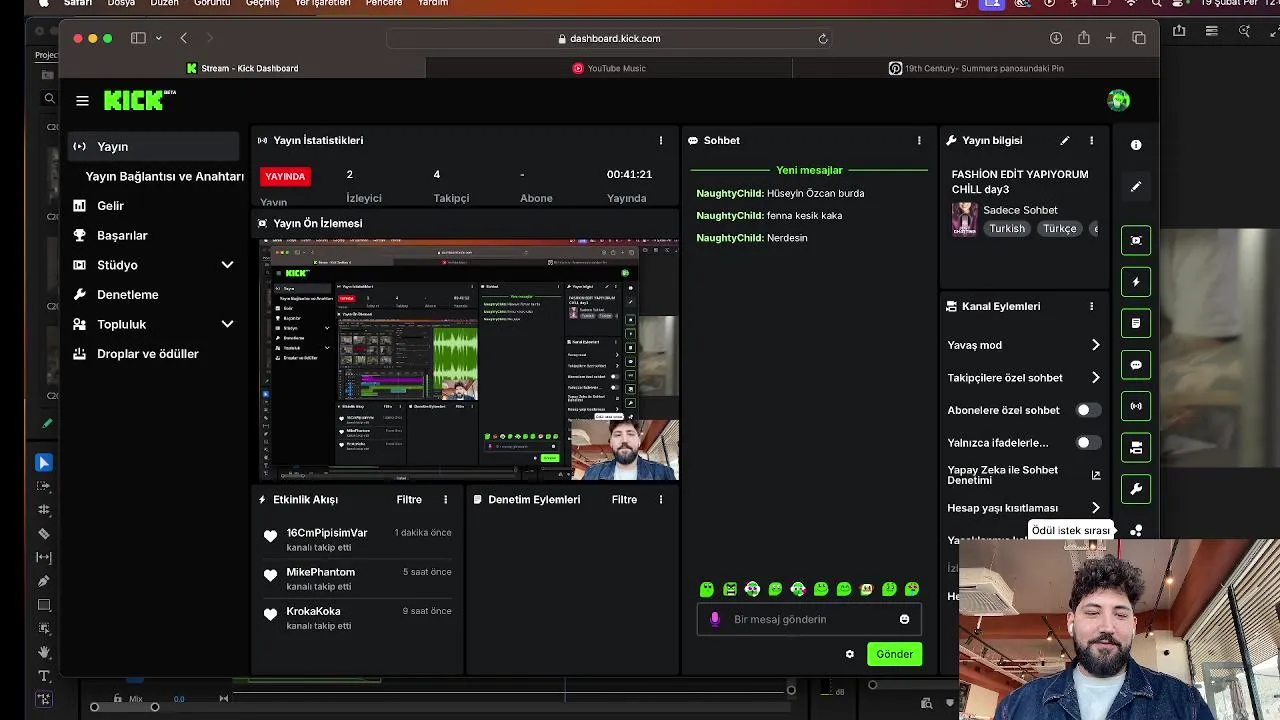Open the Denetim Eylemleri Filtre dropdown
This screenshot has width=1280, height=720.
pyautogui.click(x=624, y=500)
